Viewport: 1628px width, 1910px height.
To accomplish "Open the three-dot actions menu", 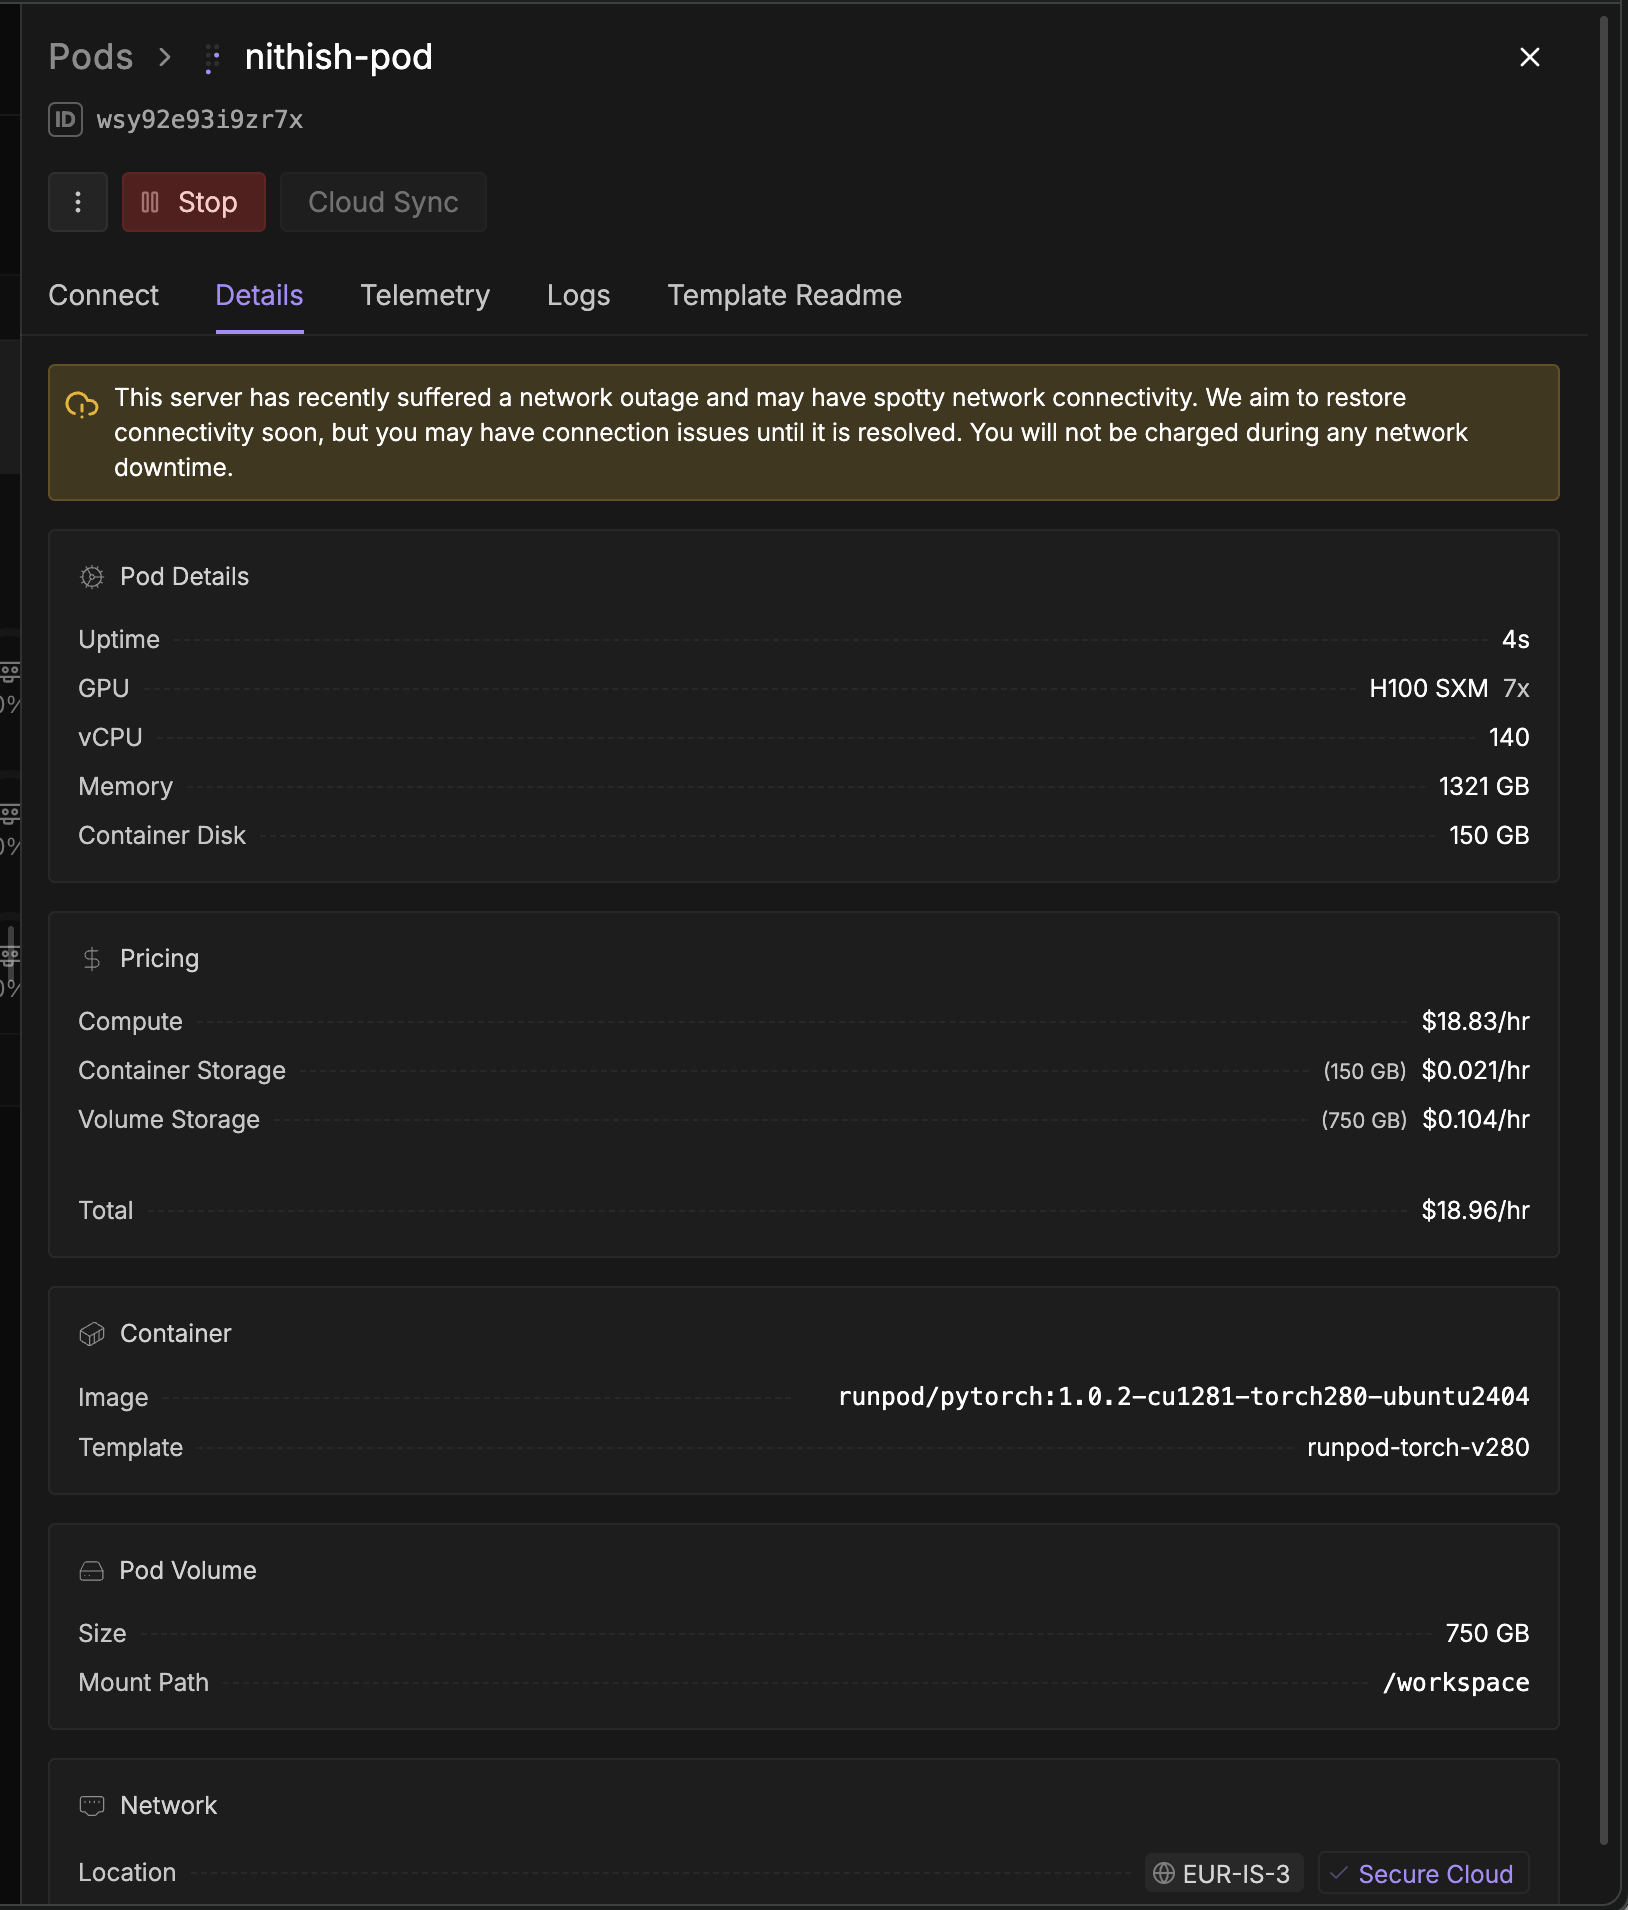I will (77, 202).
